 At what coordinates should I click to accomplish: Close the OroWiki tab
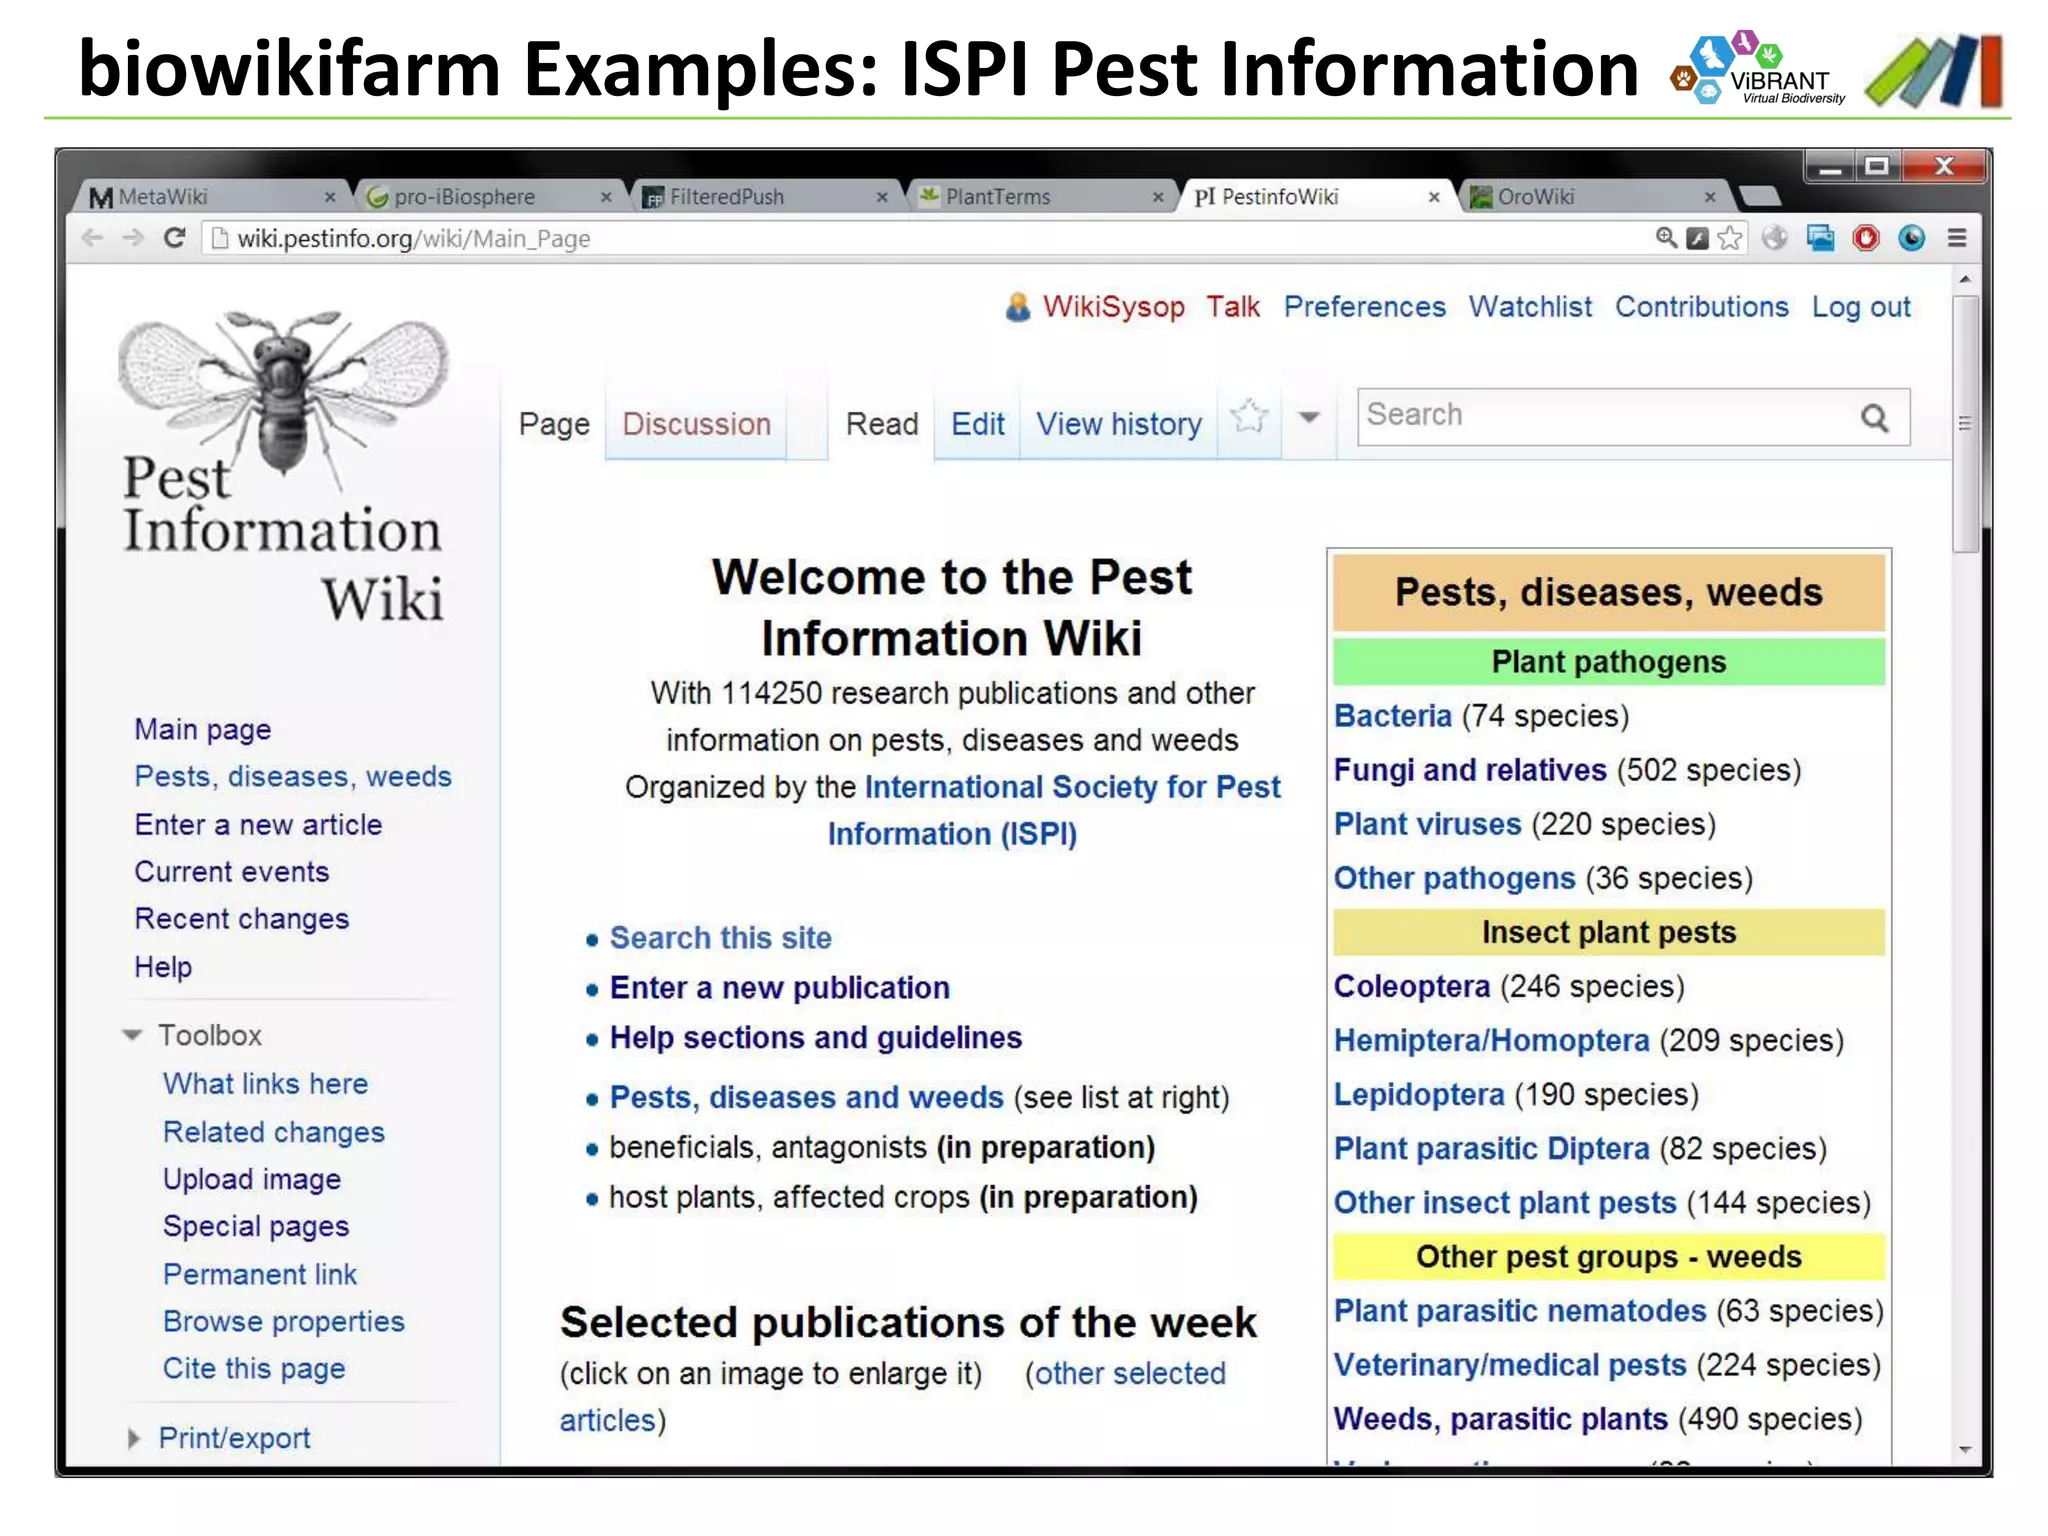(1710, 198)
